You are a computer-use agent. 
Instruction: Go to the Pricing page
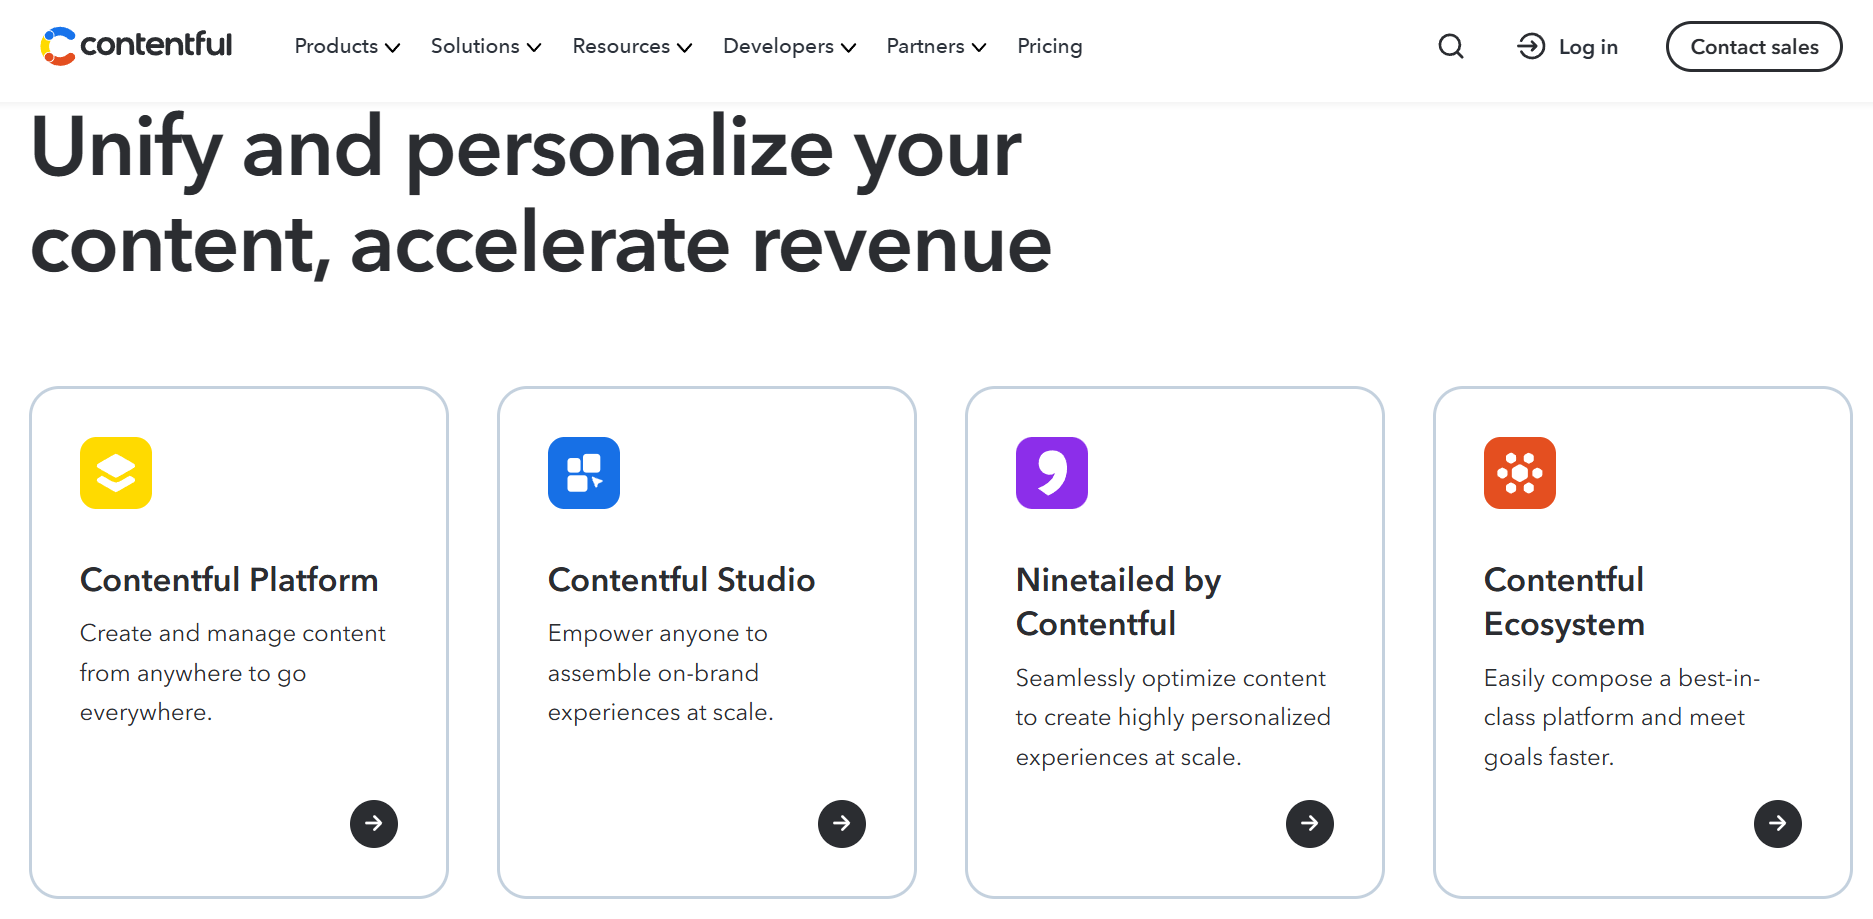click(x=1049, y=47)
